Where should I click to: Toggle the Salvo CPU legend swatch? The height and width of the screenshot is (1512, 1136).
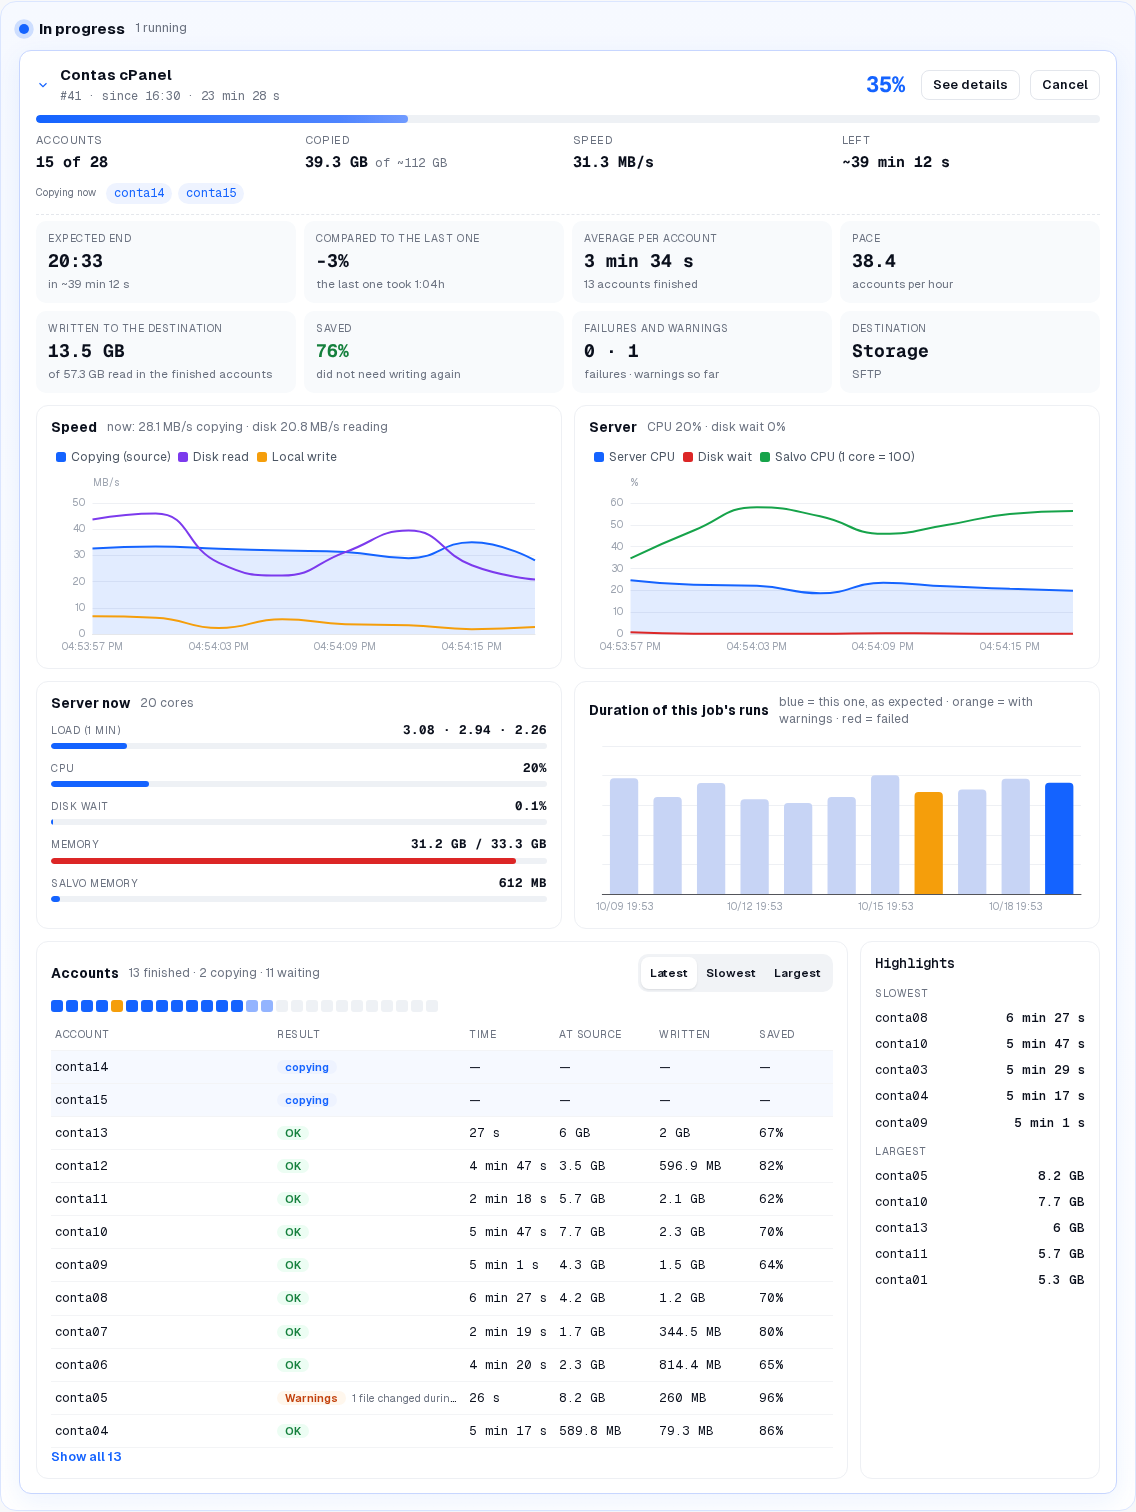pos(765,457)
